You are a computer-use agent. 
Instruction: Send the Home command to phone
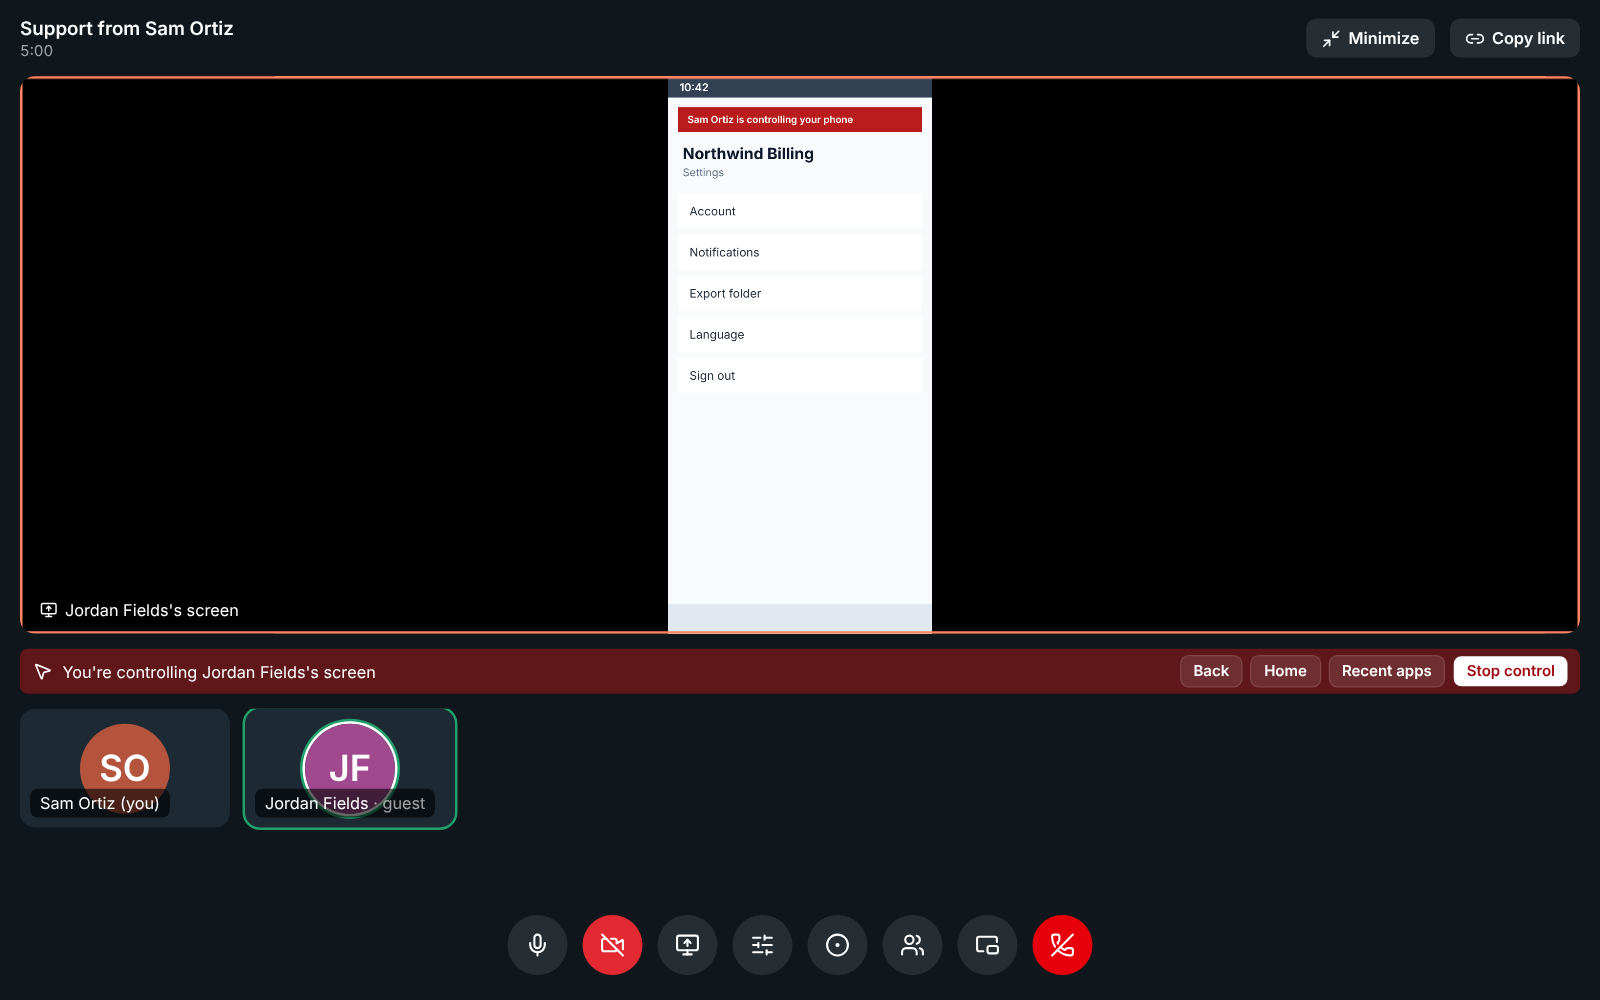pyautogui.click(x=1285, y=671)
